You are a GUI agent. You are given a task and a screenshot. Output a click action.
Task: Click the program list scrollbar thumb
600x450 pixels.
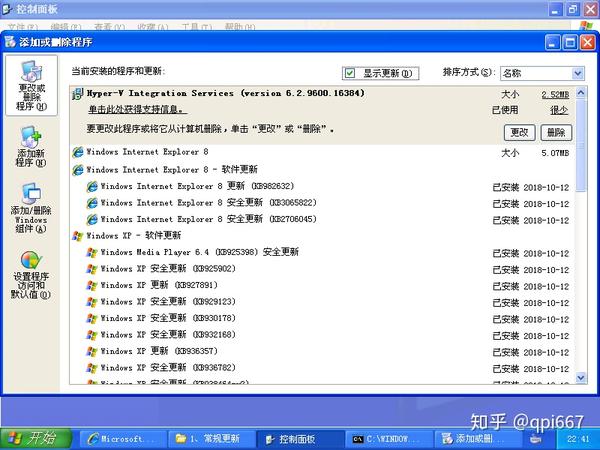(581, 145)
